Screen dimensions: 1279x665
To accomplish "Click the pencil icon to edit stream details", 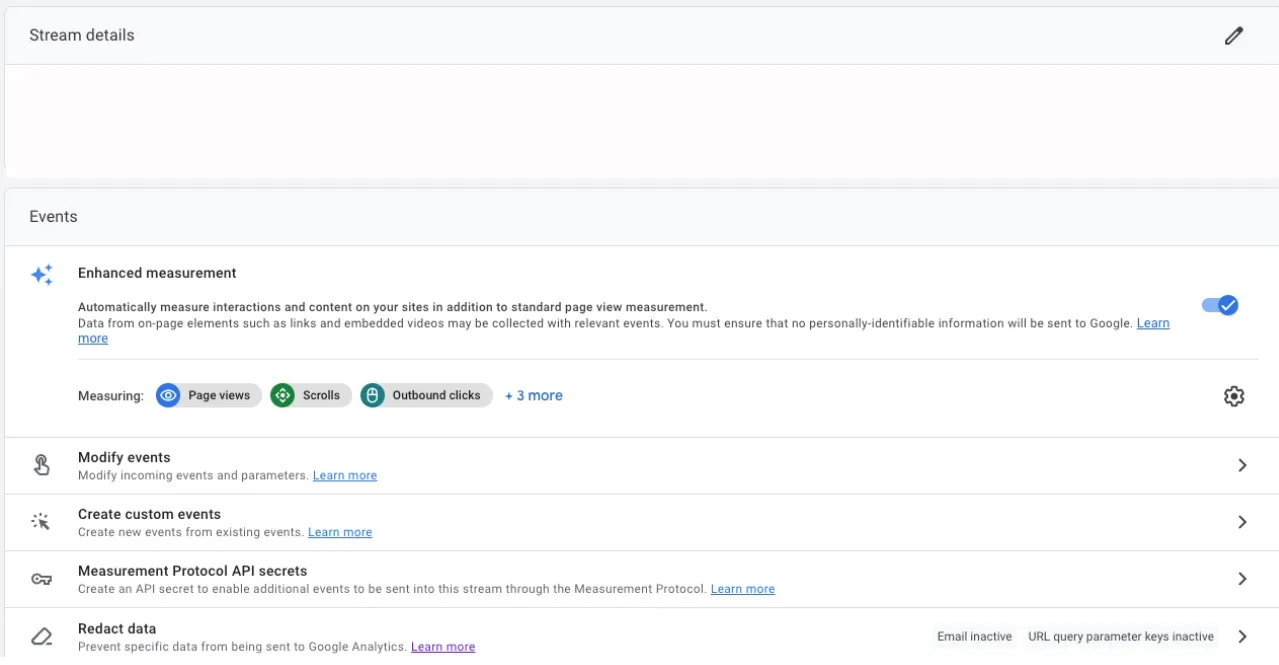I will 1234,35.
